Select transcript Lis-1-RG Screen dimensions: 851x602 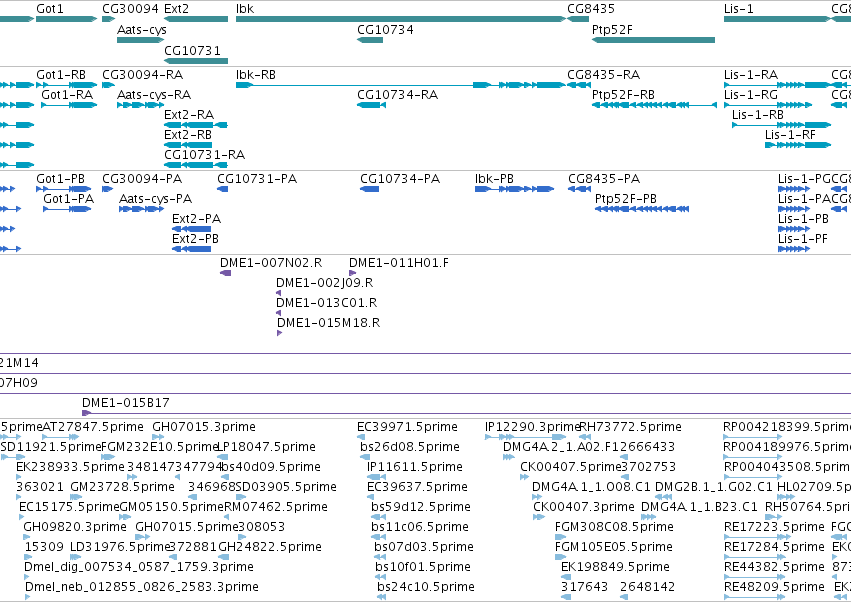click(768, 105)
